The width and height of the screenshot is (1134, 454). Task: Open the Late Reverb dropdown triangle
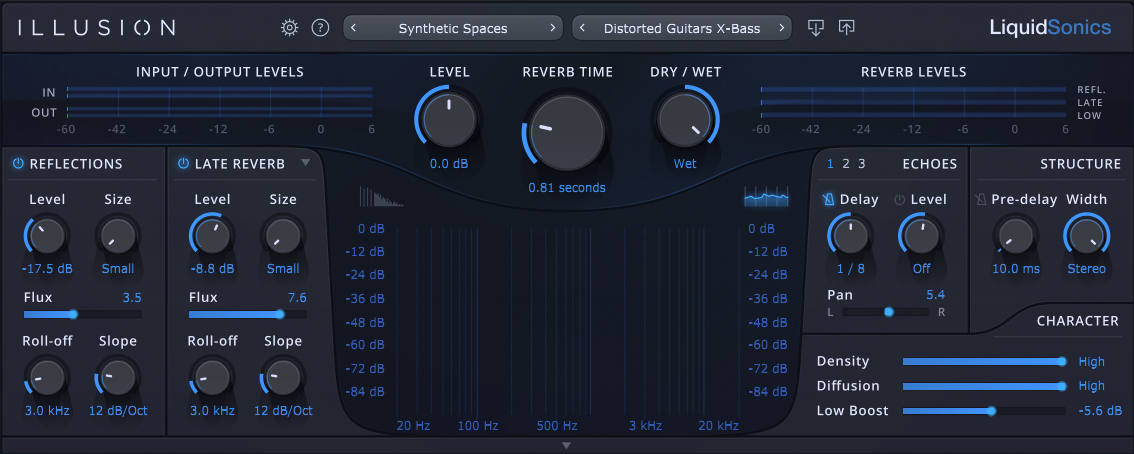click(x=305, y=163)
